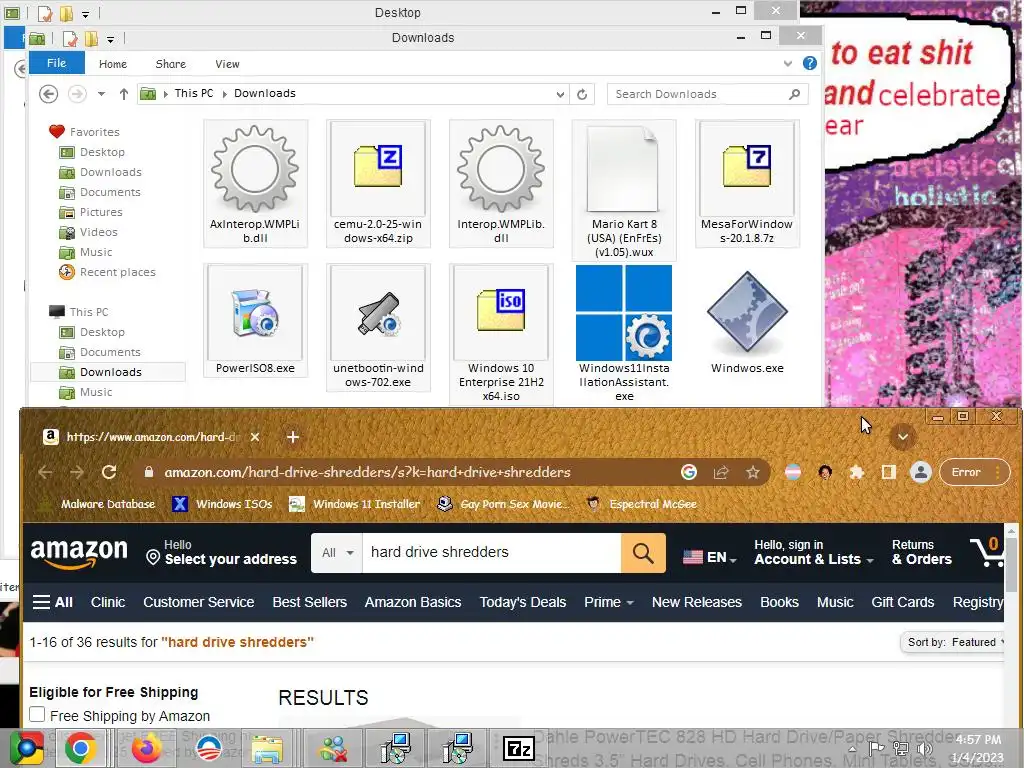
Task: Click Select your address link
Action: (x=222, y=552)
